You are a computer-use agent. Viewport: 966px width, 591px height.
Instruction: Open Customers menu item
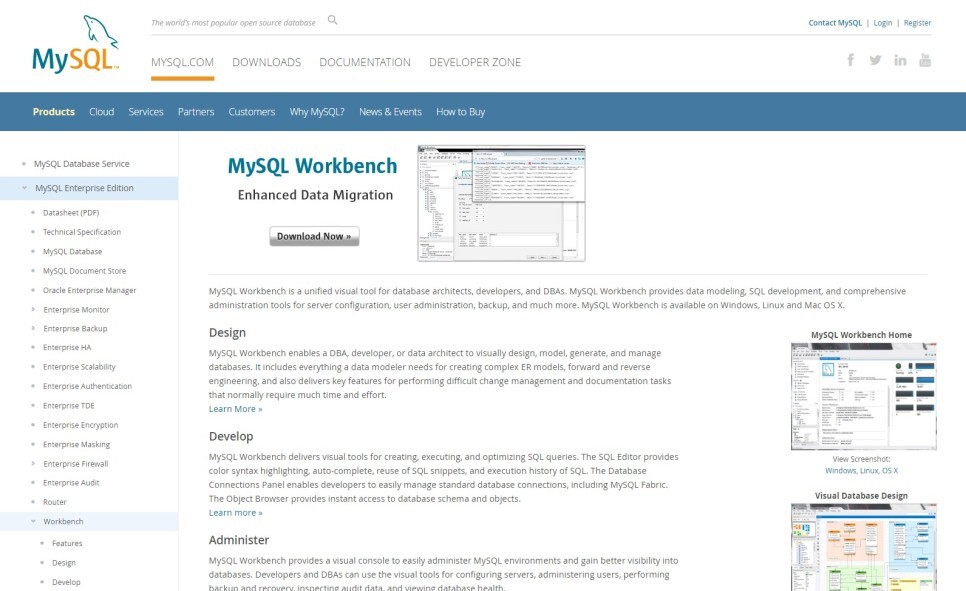[252, 112]
